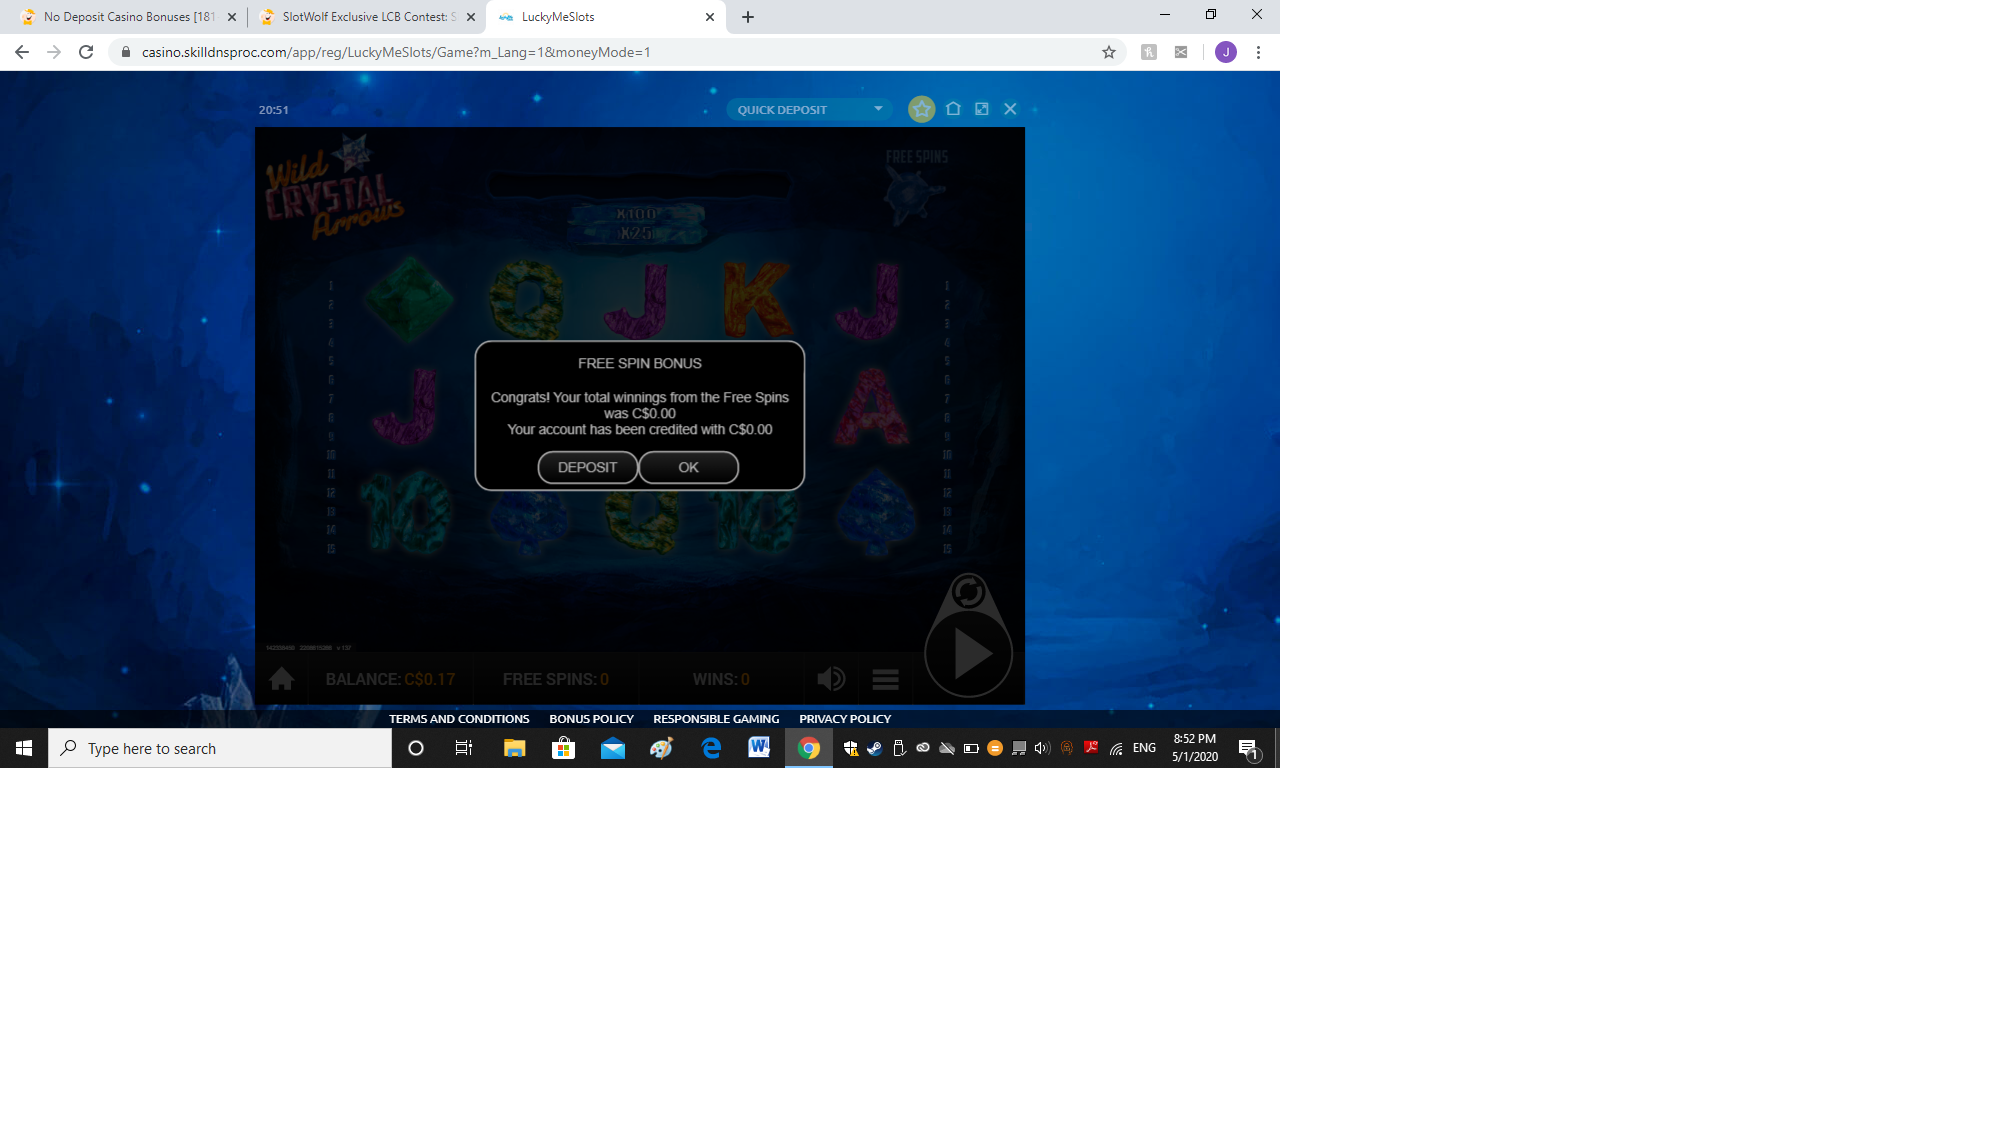Reload the current page

point(86,52)
